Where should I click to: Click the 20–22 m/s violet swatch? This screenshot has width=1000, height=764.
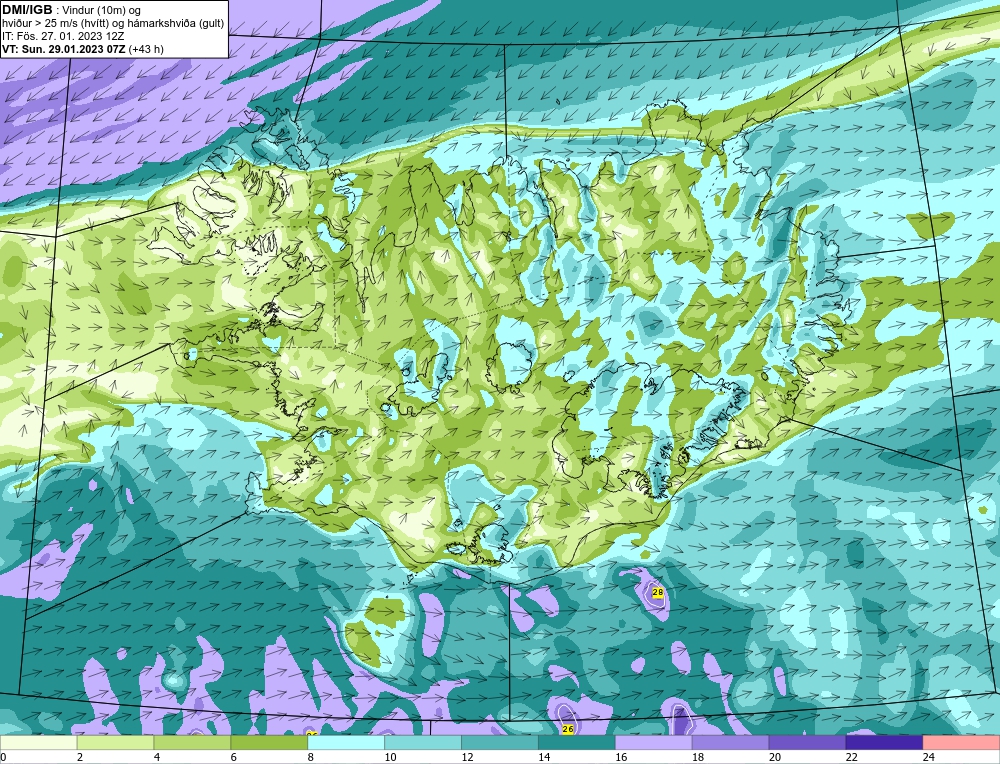pyautogui.click(x=807, y=743)
